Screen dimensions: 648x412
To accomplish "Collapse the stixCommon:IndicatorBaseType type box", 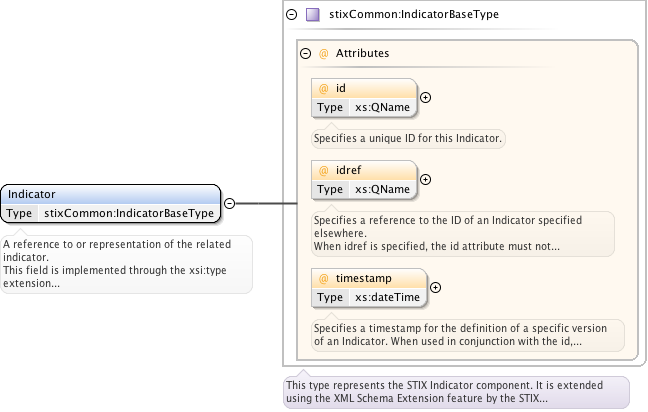I will coord(291,15).
